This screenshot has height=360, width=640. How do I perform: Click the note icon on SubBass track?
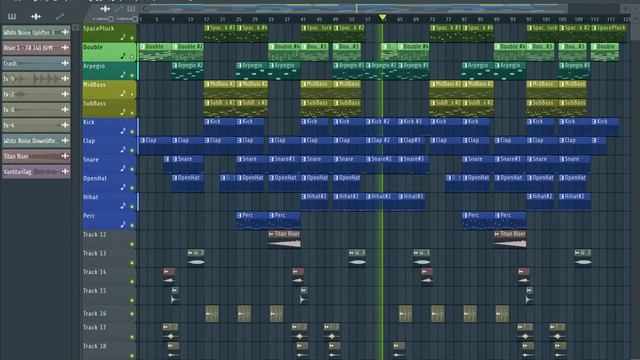[x=123, y=112]
